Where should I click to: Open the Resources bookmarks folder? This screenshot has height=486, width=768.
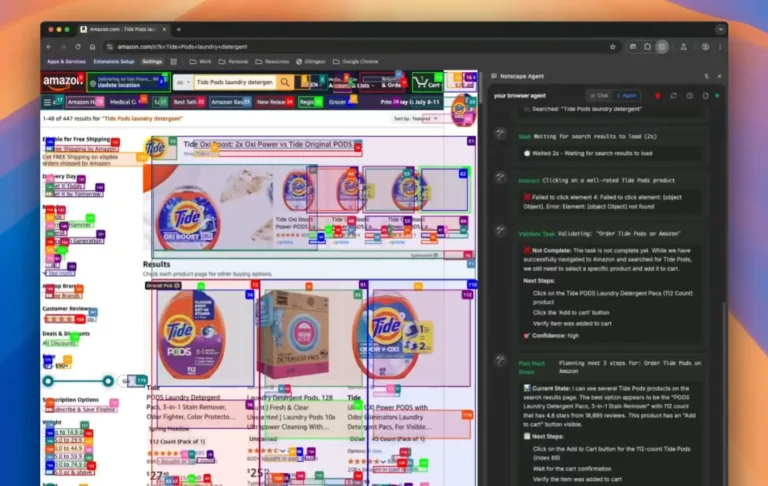[272, 62]
